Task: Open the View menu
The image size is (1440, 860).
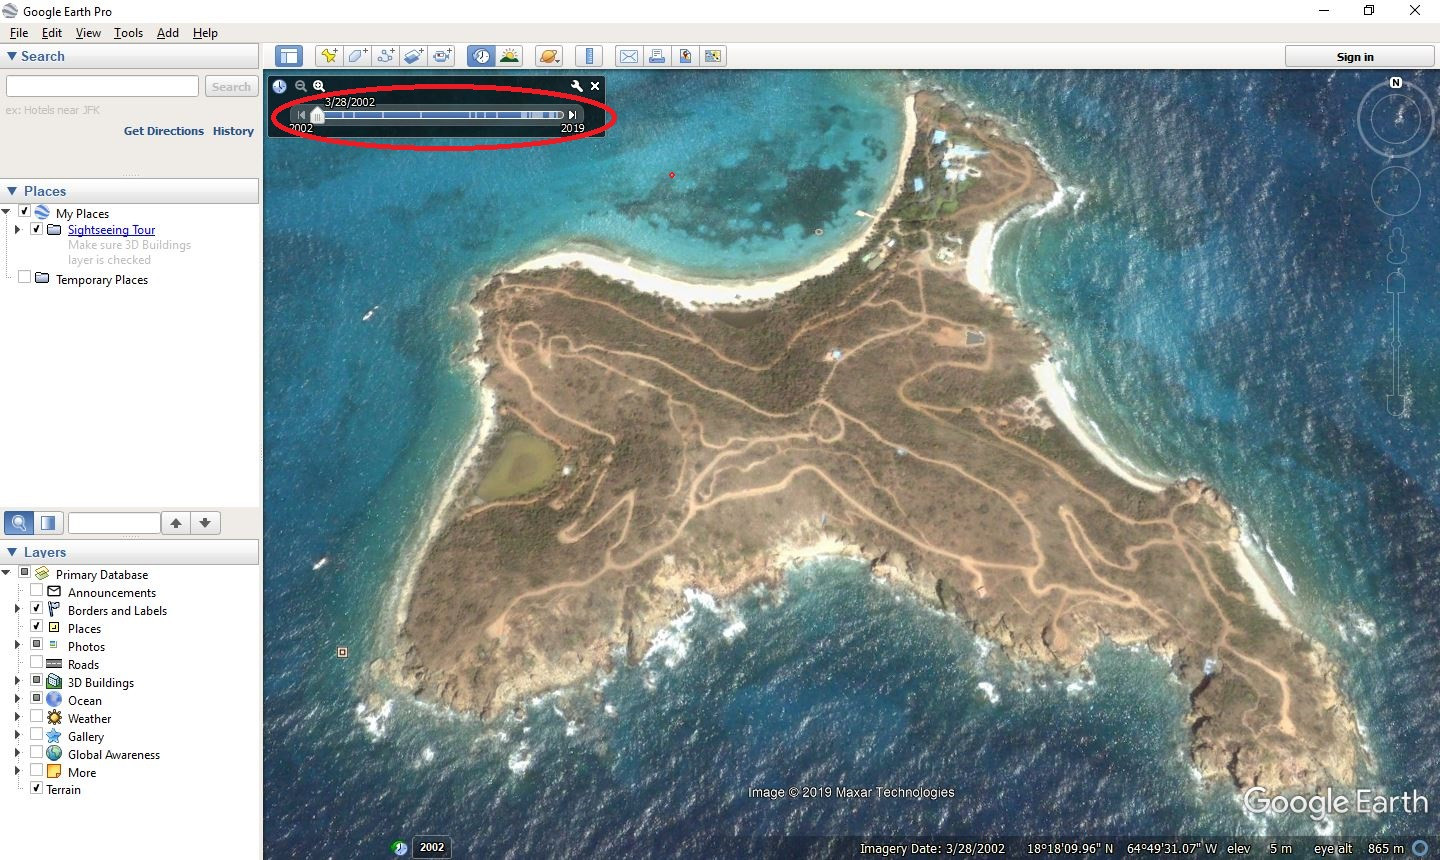Action: [88, 33]
